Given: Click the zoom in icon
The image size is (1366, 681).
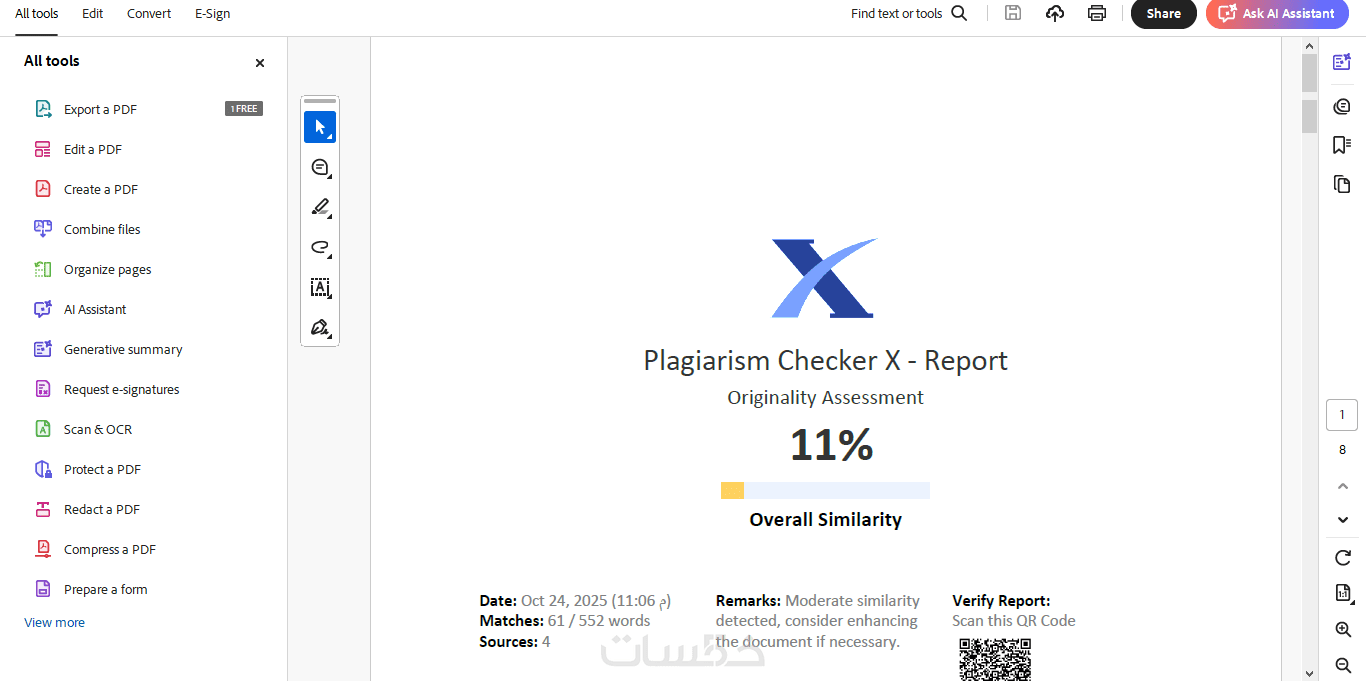Looking at the screenshot, I should pyautogui.click(x=1343, y=629).
